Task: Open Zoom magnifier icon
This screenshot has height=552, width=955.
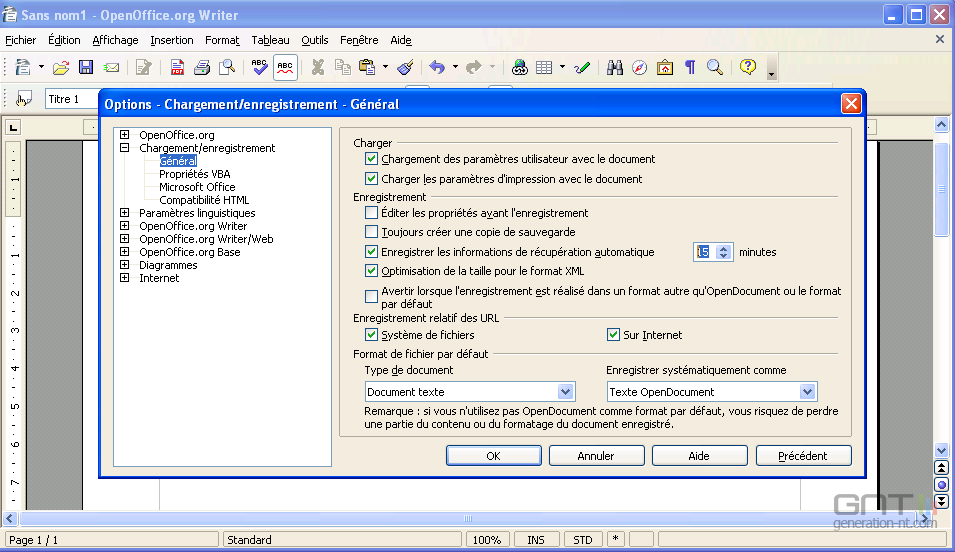Action: pos(715,67)
